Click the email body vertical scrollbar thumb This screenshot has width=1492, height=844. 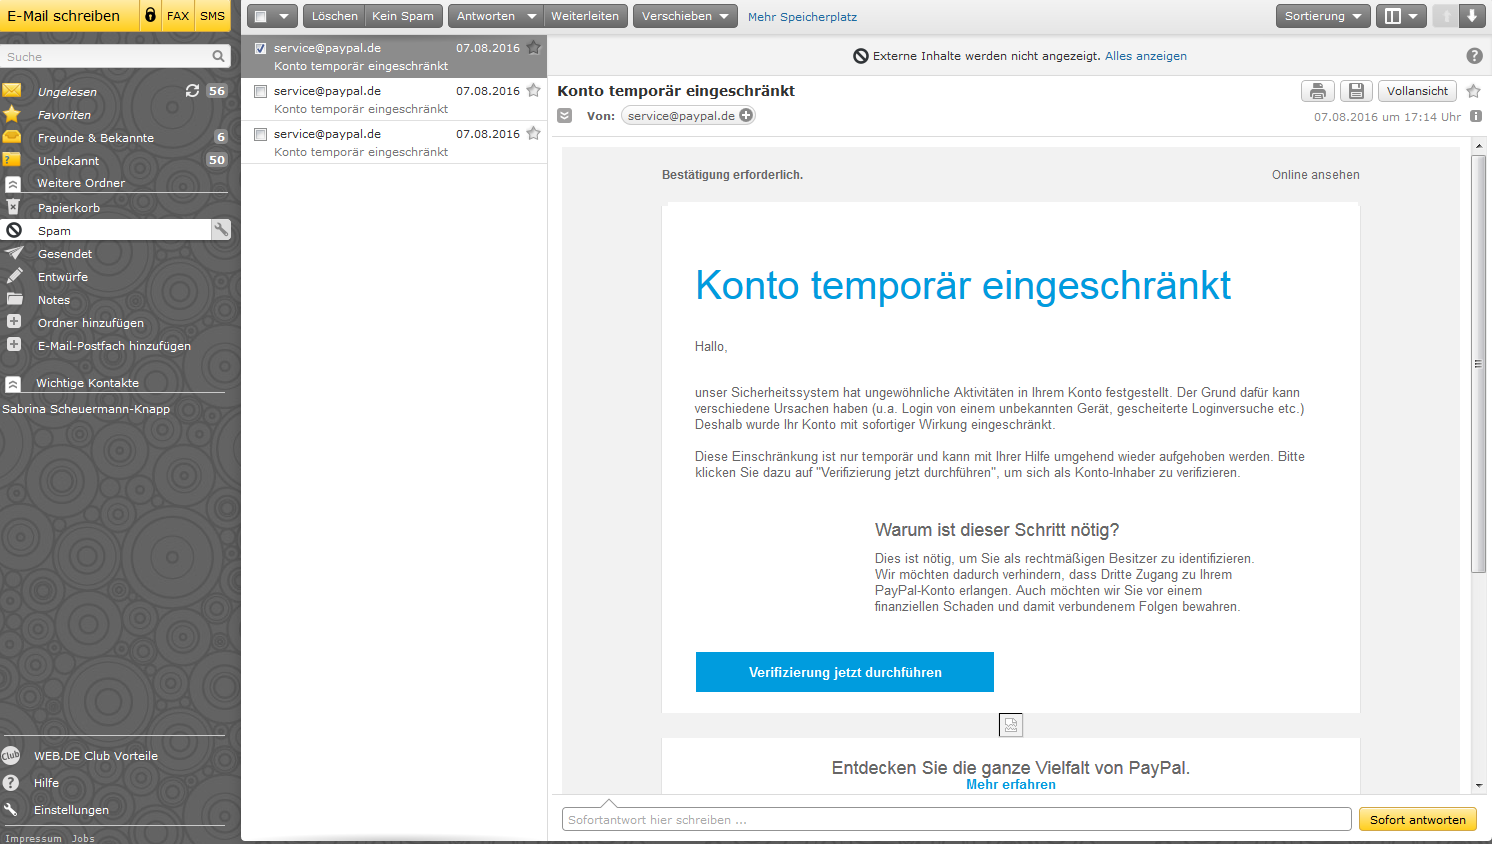pyautogui.click(x=1478, y=364)
